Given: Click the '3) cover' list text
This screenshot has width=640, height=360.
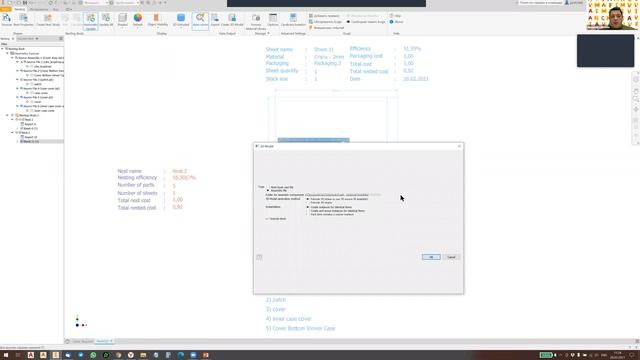Looking at the screenshot, I should 276,309.
